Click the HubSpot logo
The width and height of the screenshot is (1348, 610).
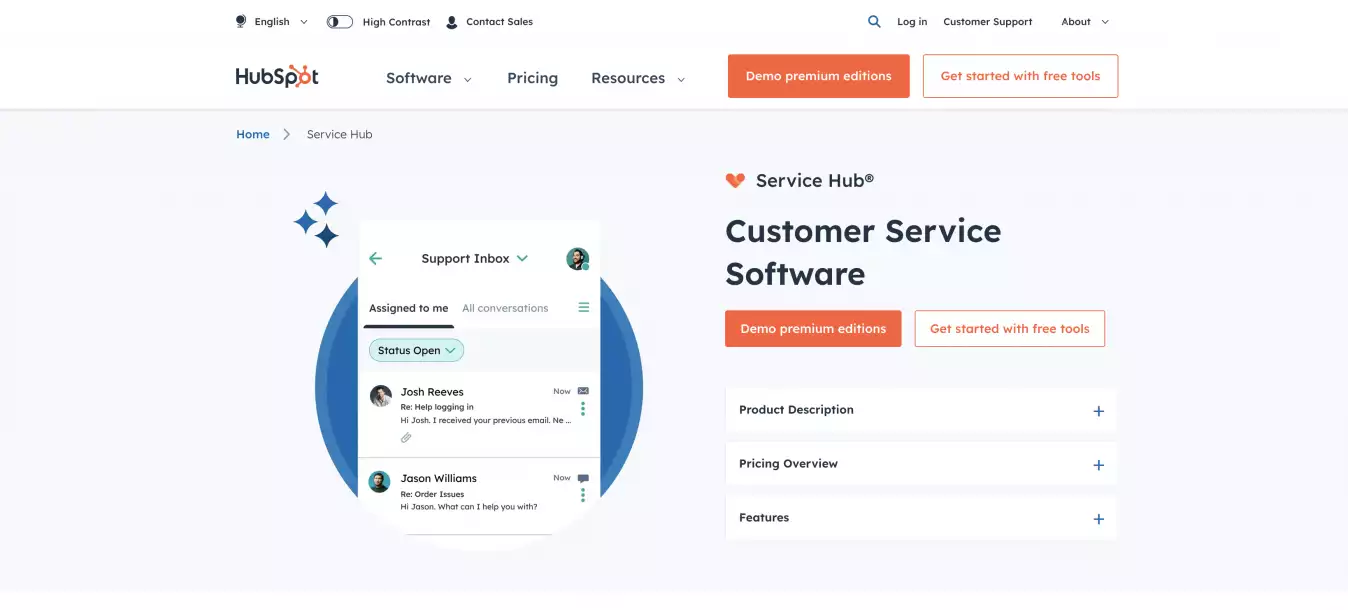(x=277, y=77)
